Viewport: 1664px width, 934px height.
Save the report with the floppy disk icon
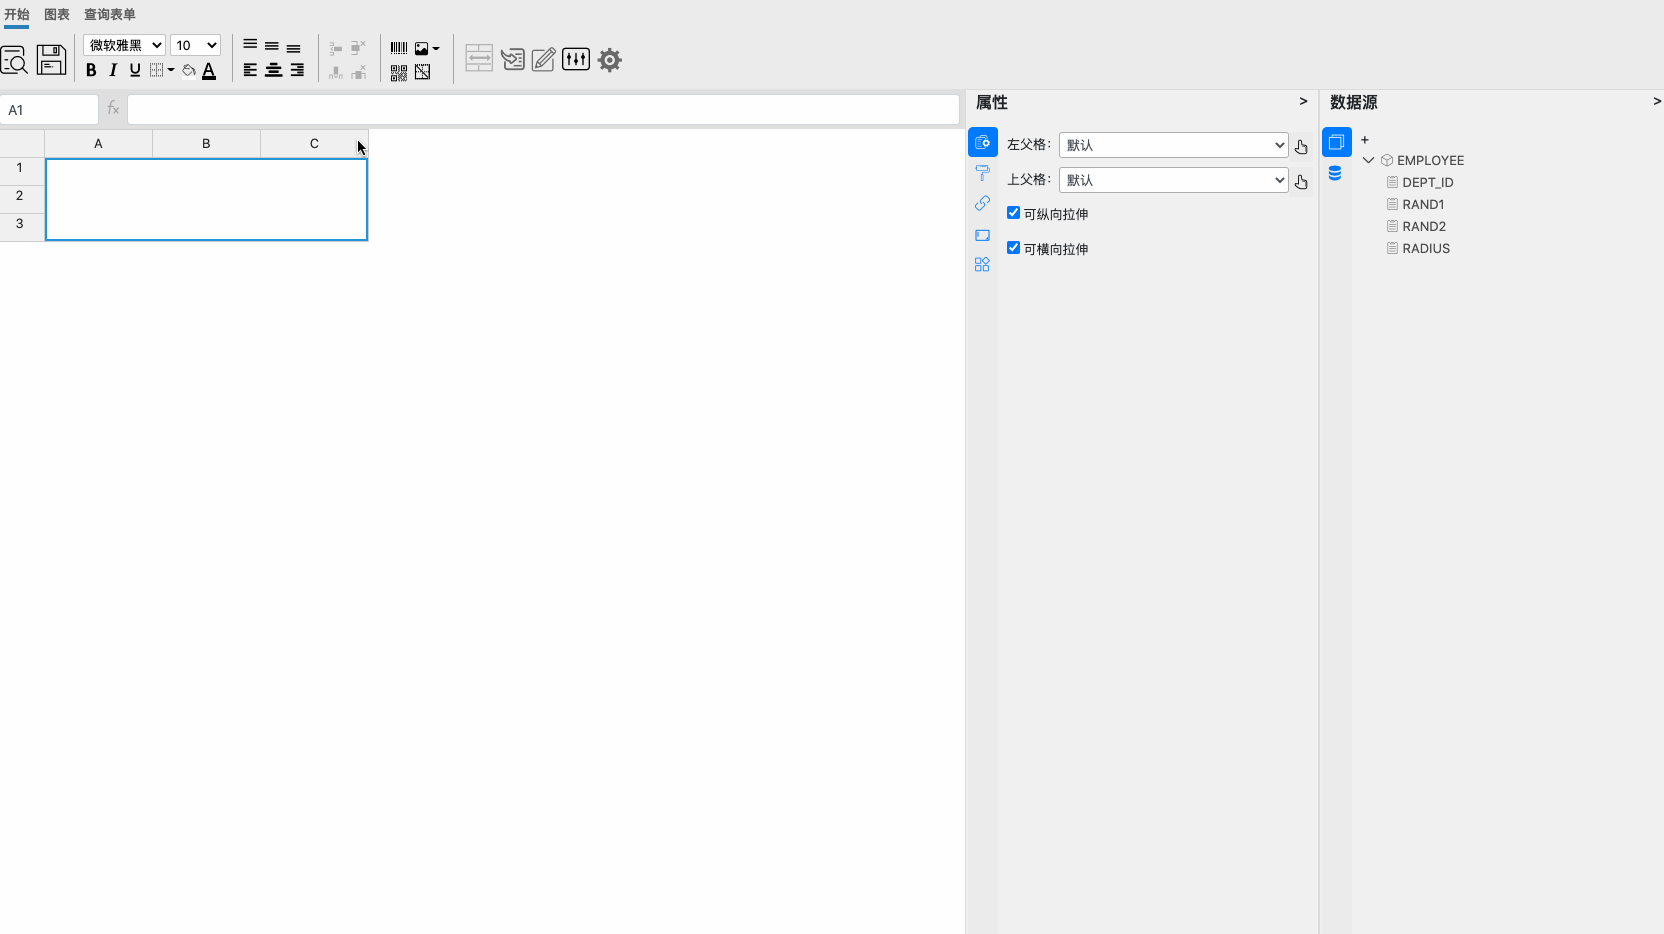51,60
